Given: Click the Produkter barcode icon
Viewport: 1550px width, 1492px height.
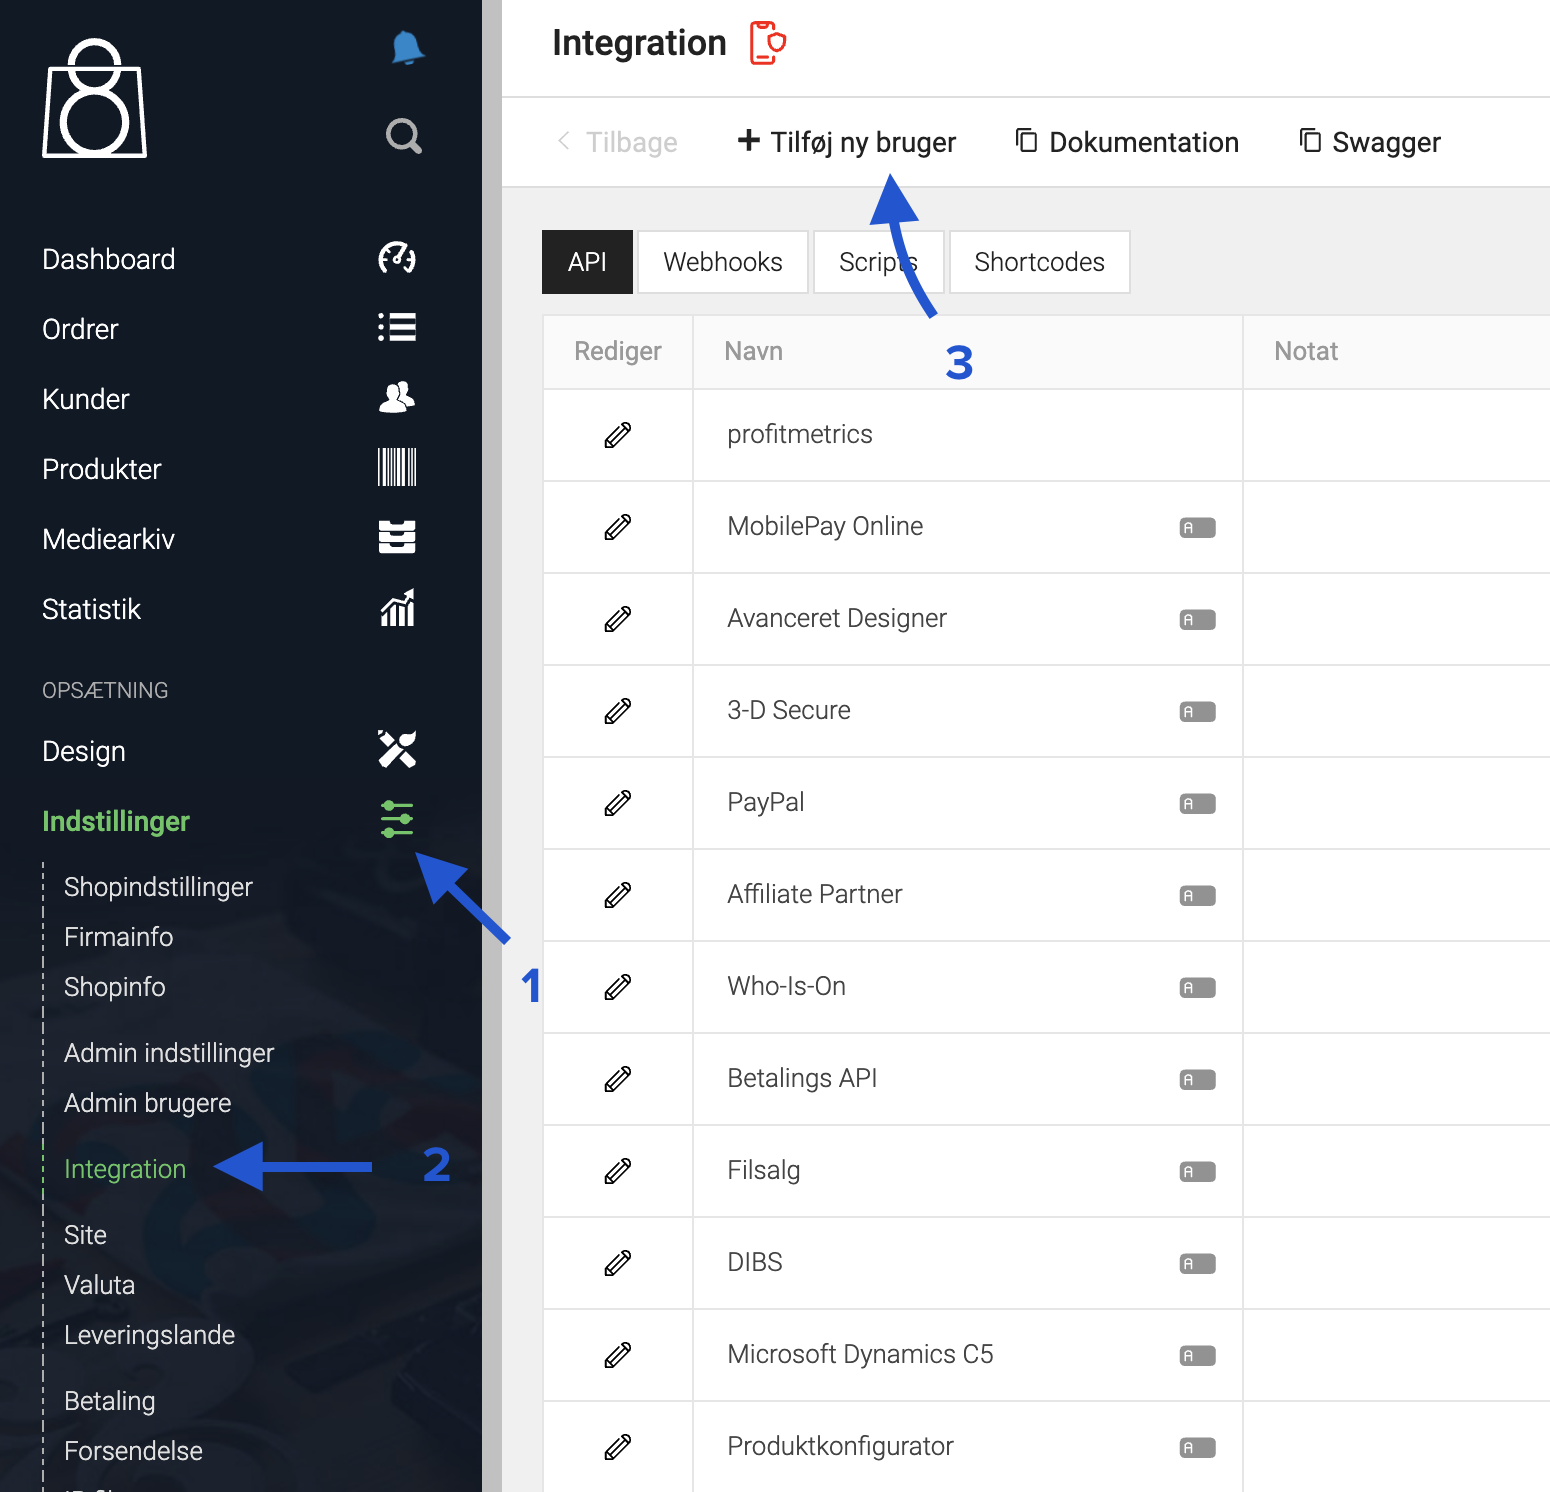Looking at the screenshot, I should 397,467.
